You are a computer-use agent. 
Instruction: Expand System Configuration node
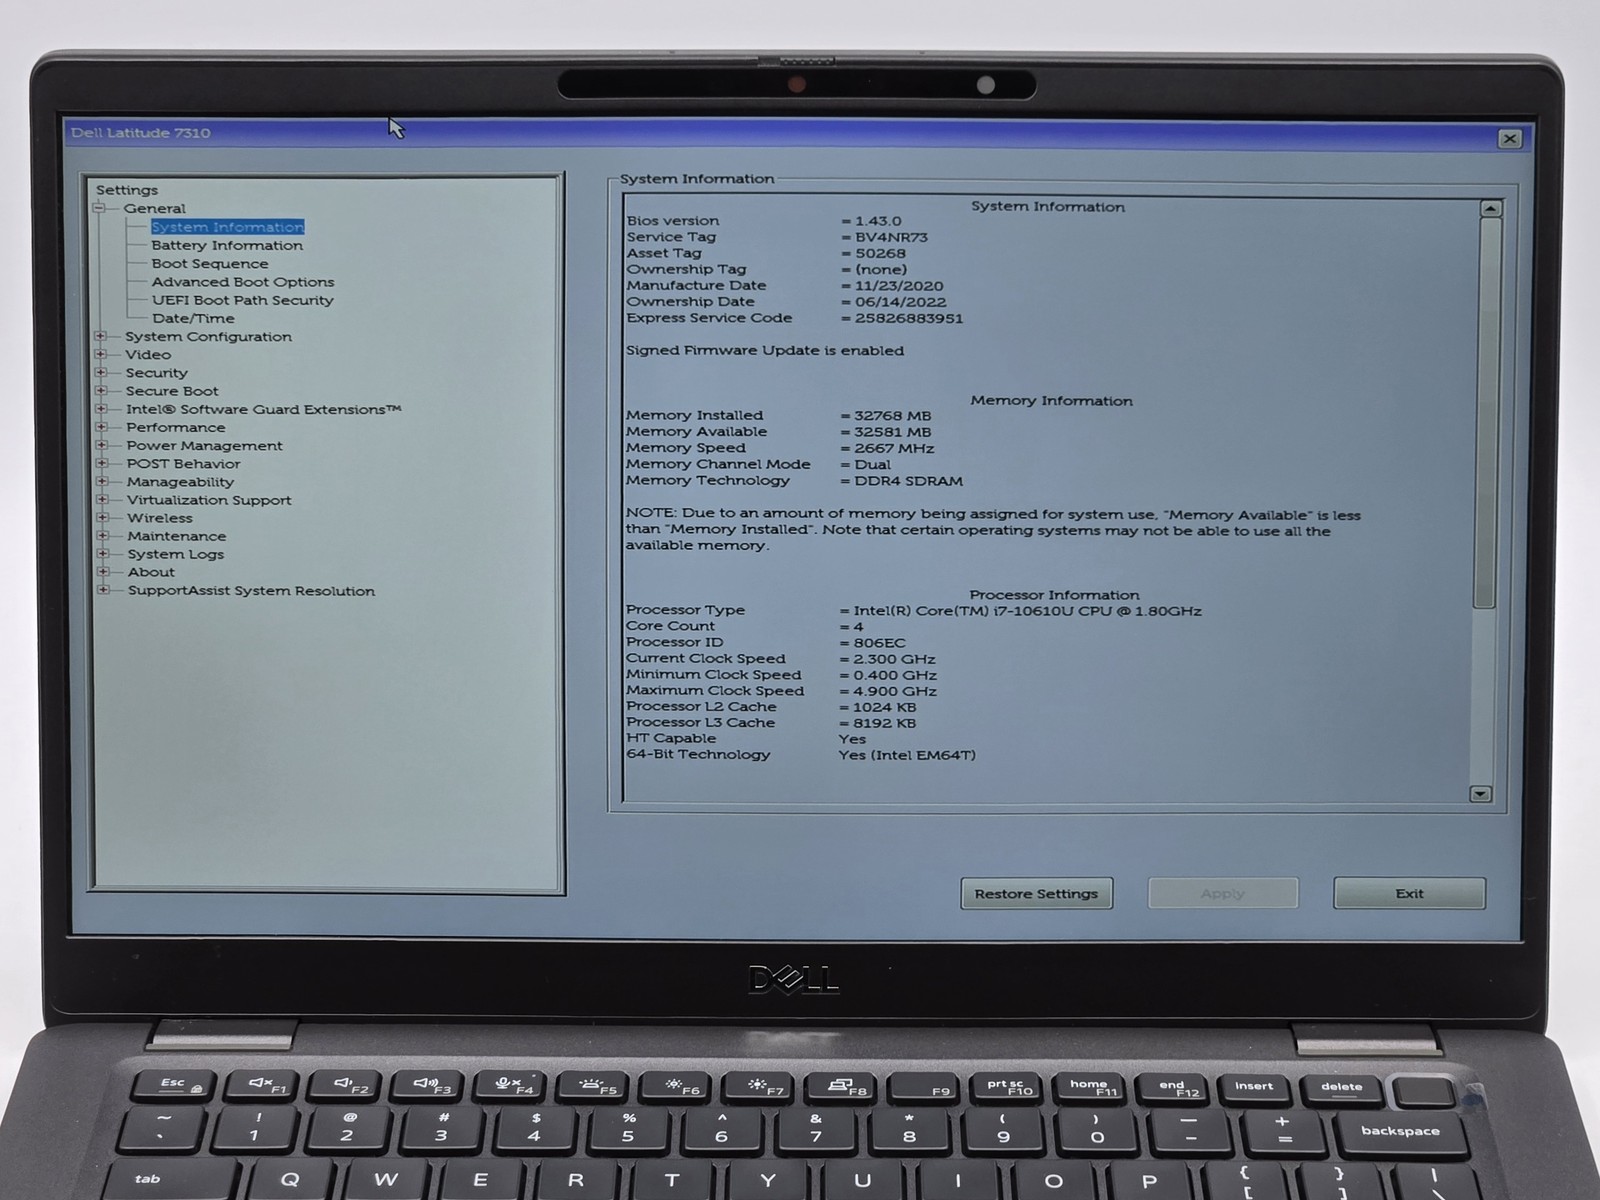101,336
